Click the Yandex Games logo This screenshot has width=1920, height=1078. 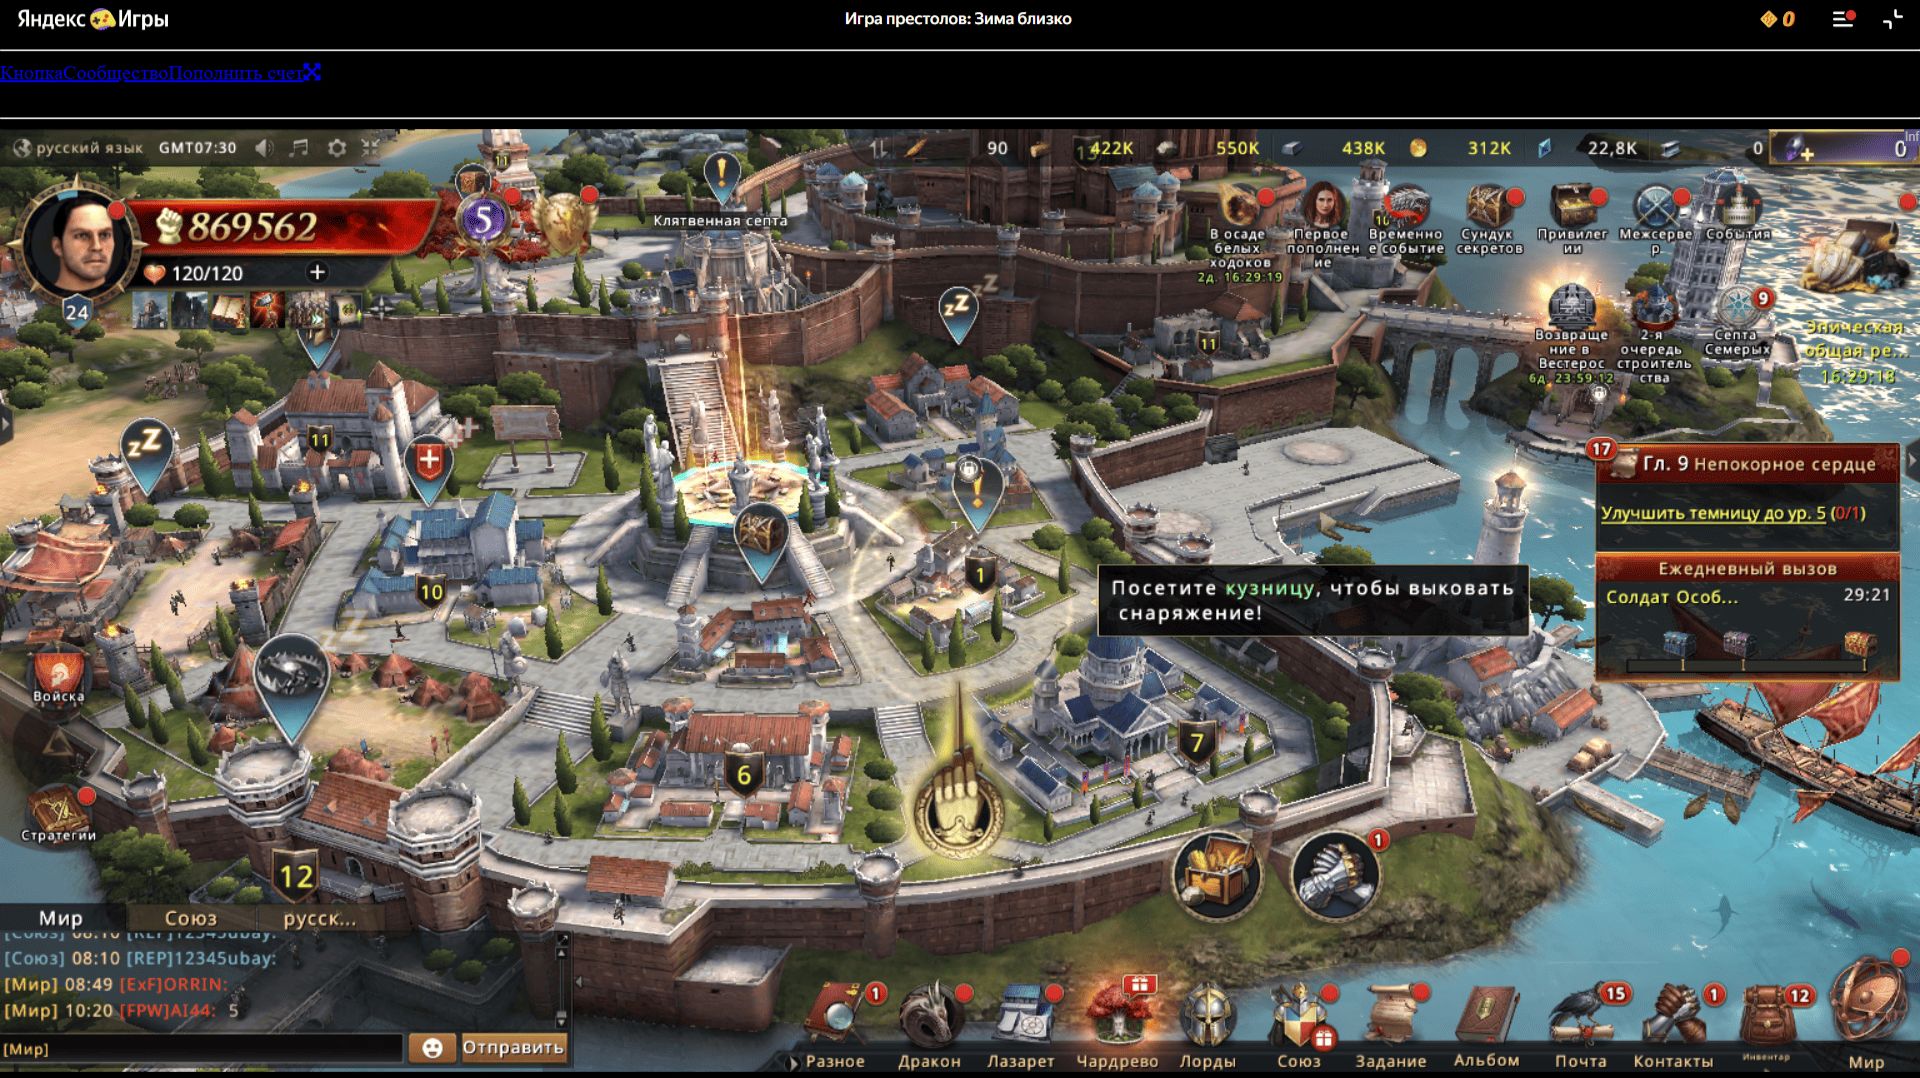93,19
